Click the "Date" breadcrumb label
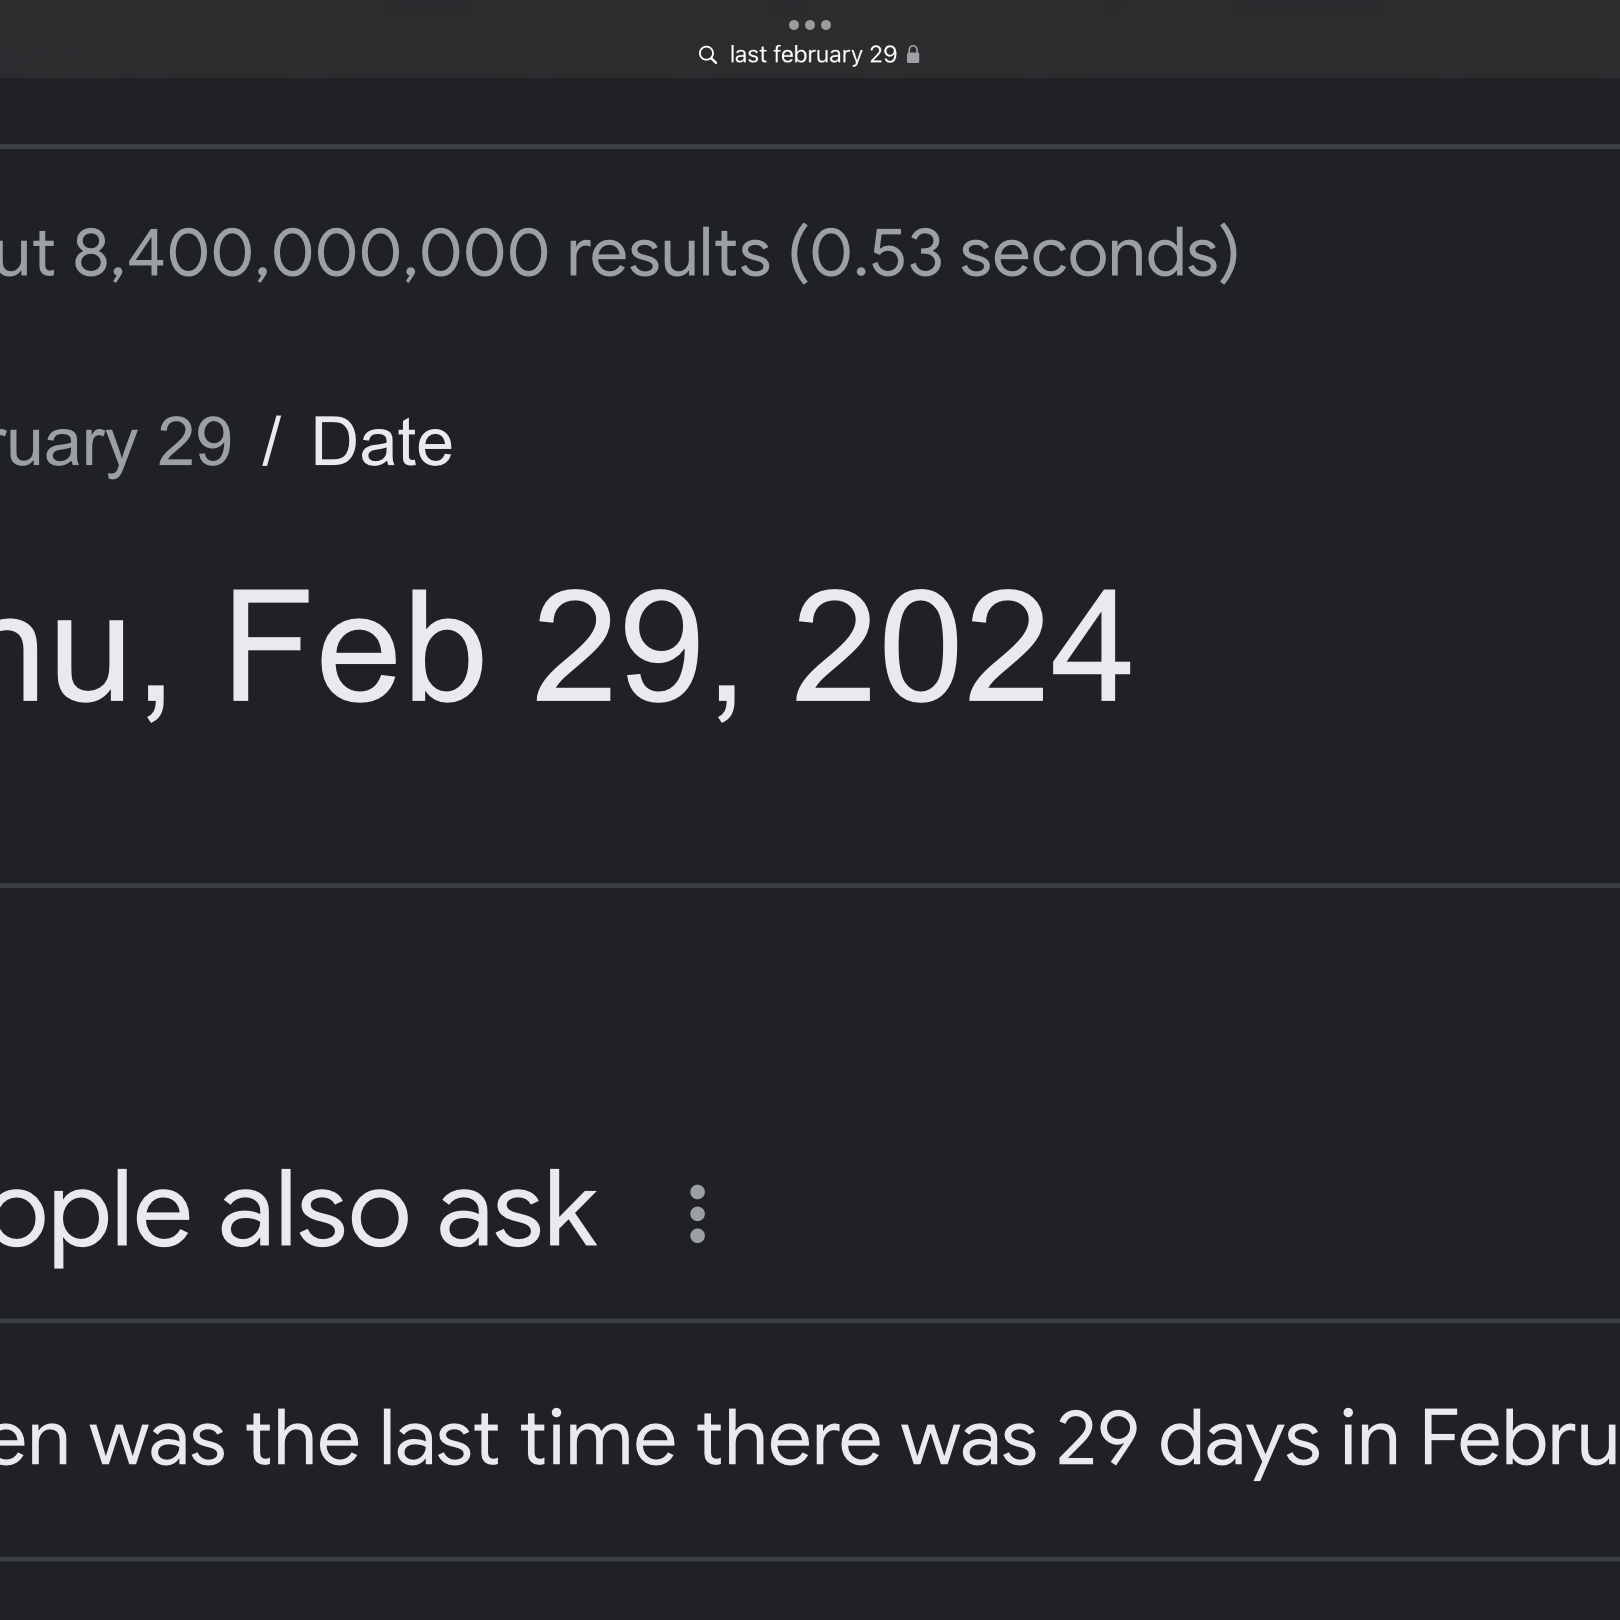 point(381,442)
